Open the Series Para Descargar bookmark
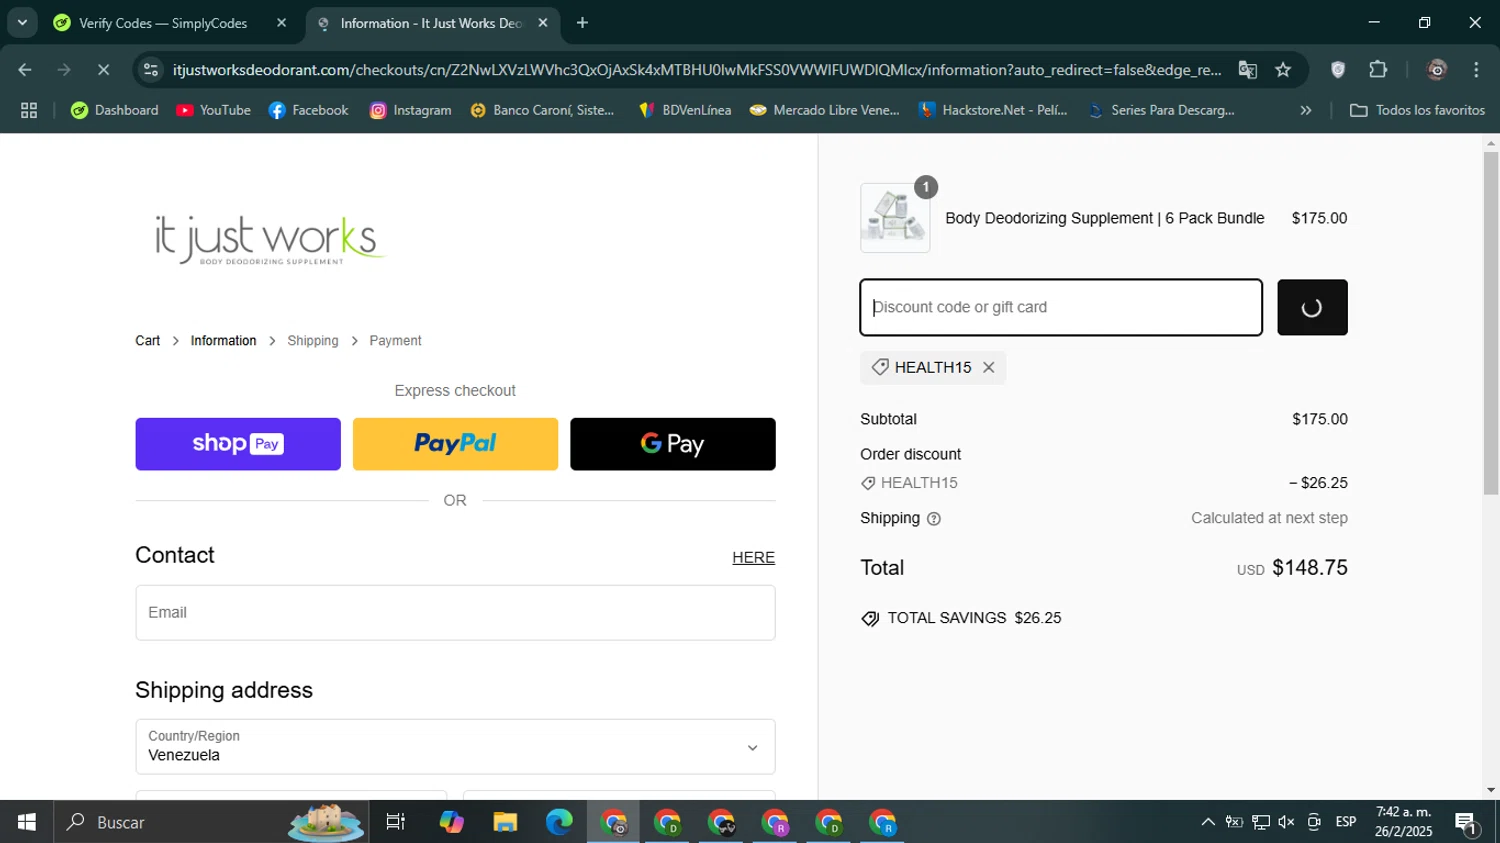The height and width of the screenshot is (843, 1500). [1161, 111]
